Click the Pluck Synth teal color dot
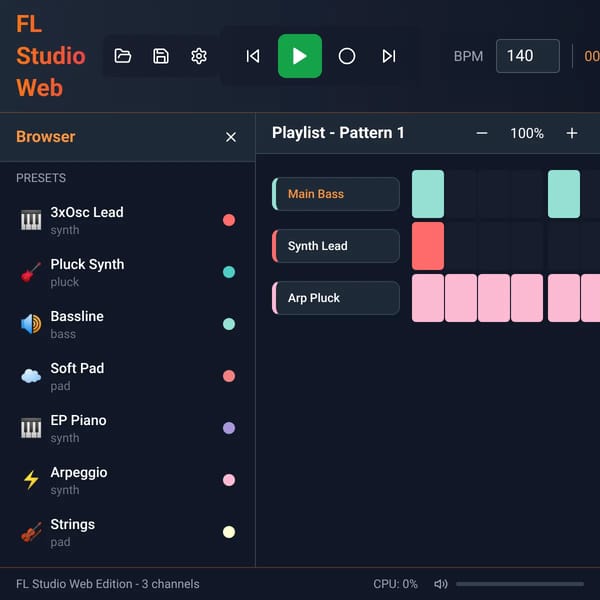 click(x=229, y=272)
